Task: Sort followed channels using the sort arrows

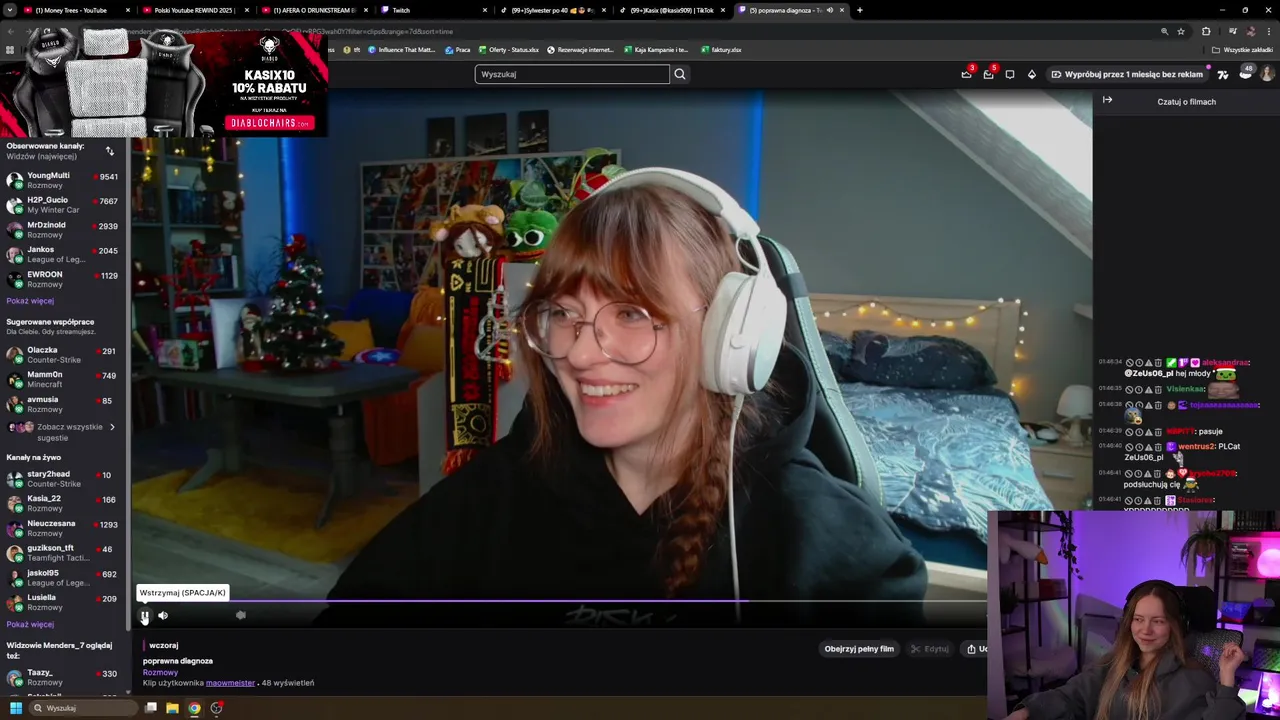Action: tap(110, 151)
